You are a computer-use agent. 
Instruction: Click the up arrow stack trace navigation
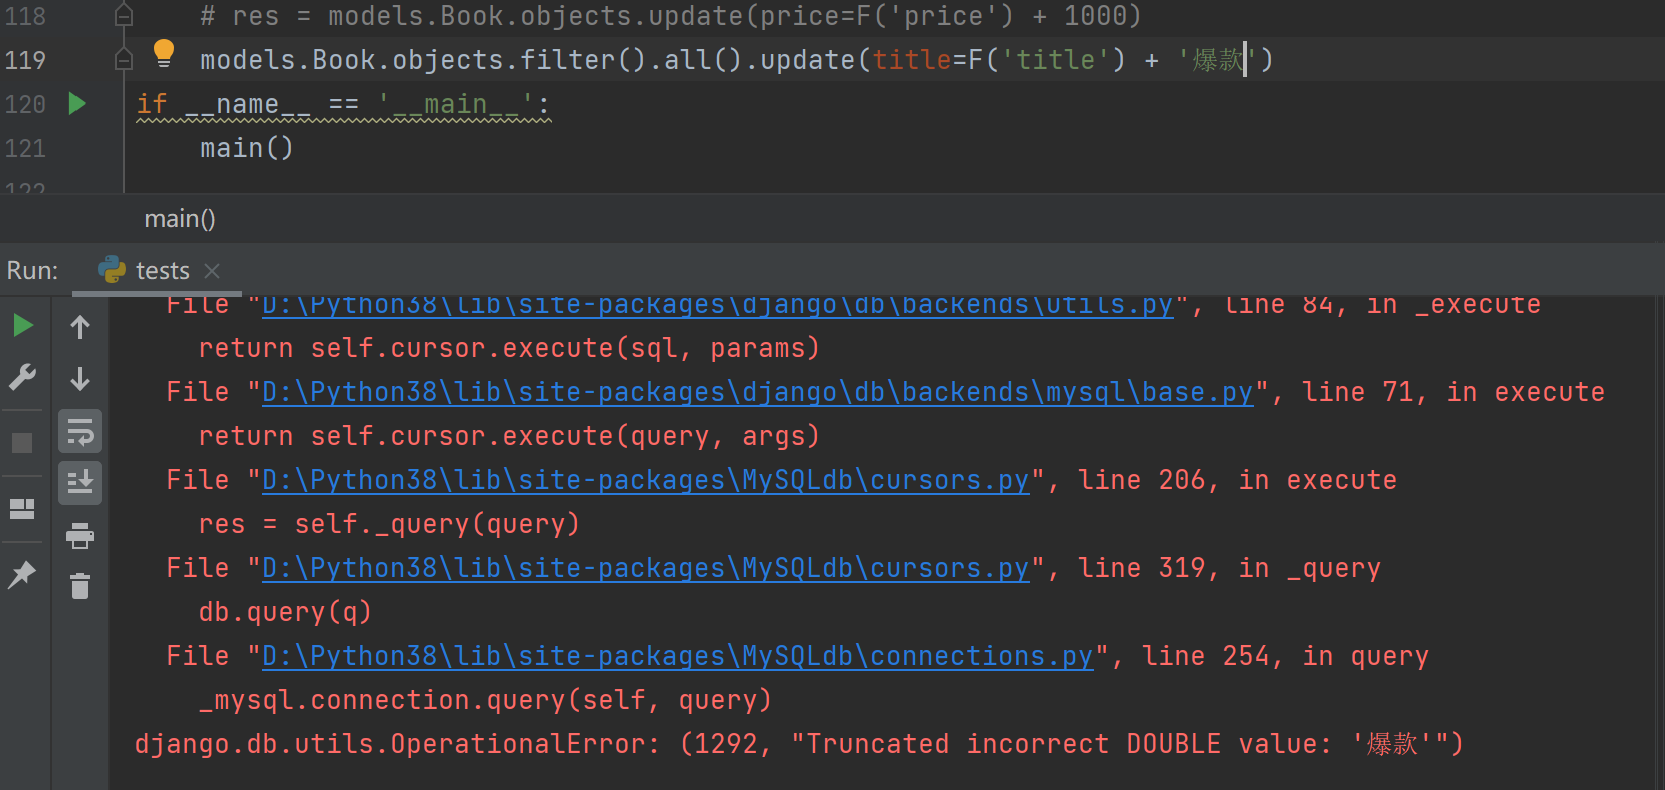pos(80,327)
